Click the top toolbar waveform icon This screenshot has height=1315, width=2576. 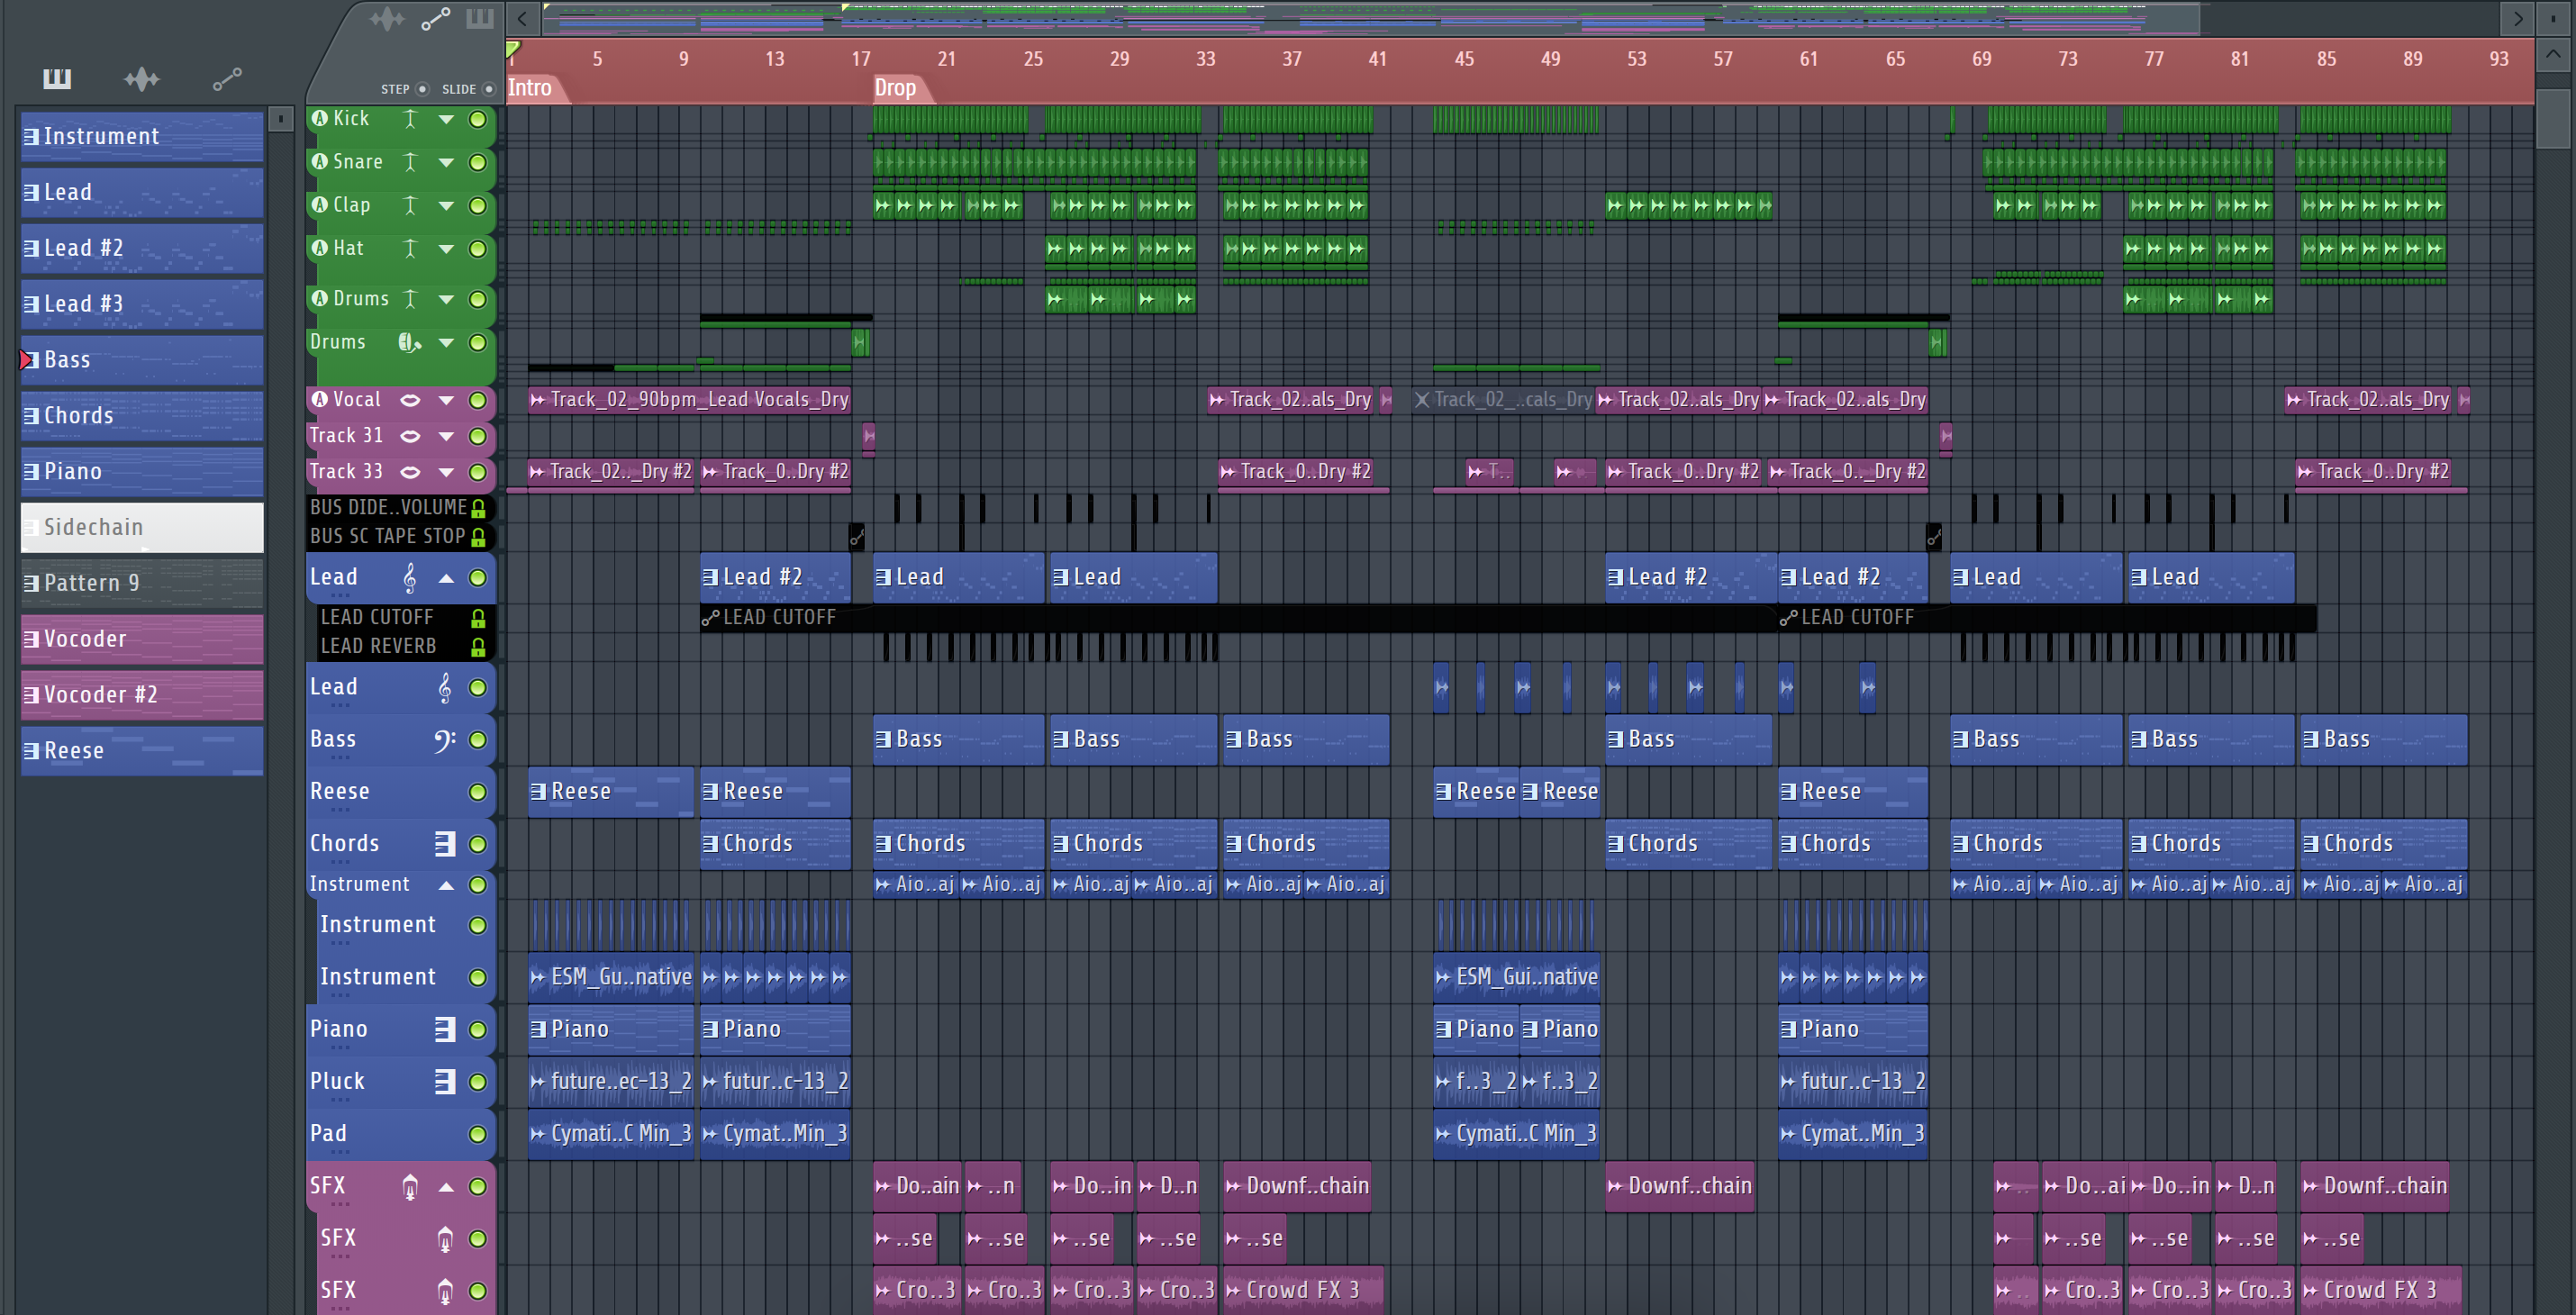click(387, 18)
